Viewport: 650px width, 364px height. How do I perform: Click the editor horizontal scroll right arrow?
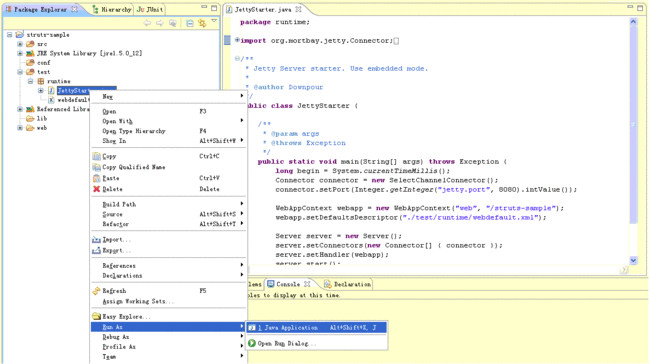point(624,270)
